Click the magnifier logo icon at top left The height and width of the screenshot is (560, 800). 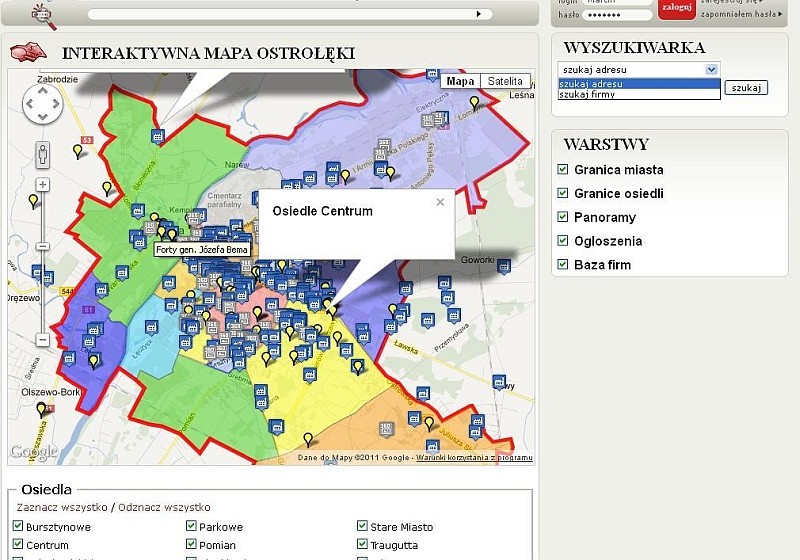44,16
